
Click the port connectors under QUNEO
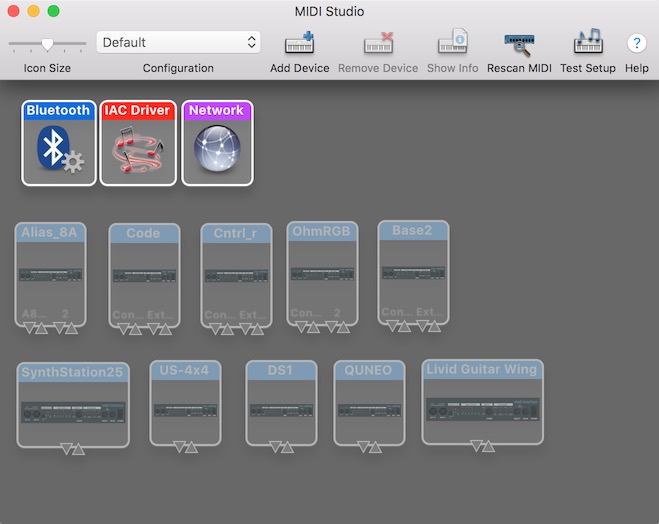coord(369,447)
